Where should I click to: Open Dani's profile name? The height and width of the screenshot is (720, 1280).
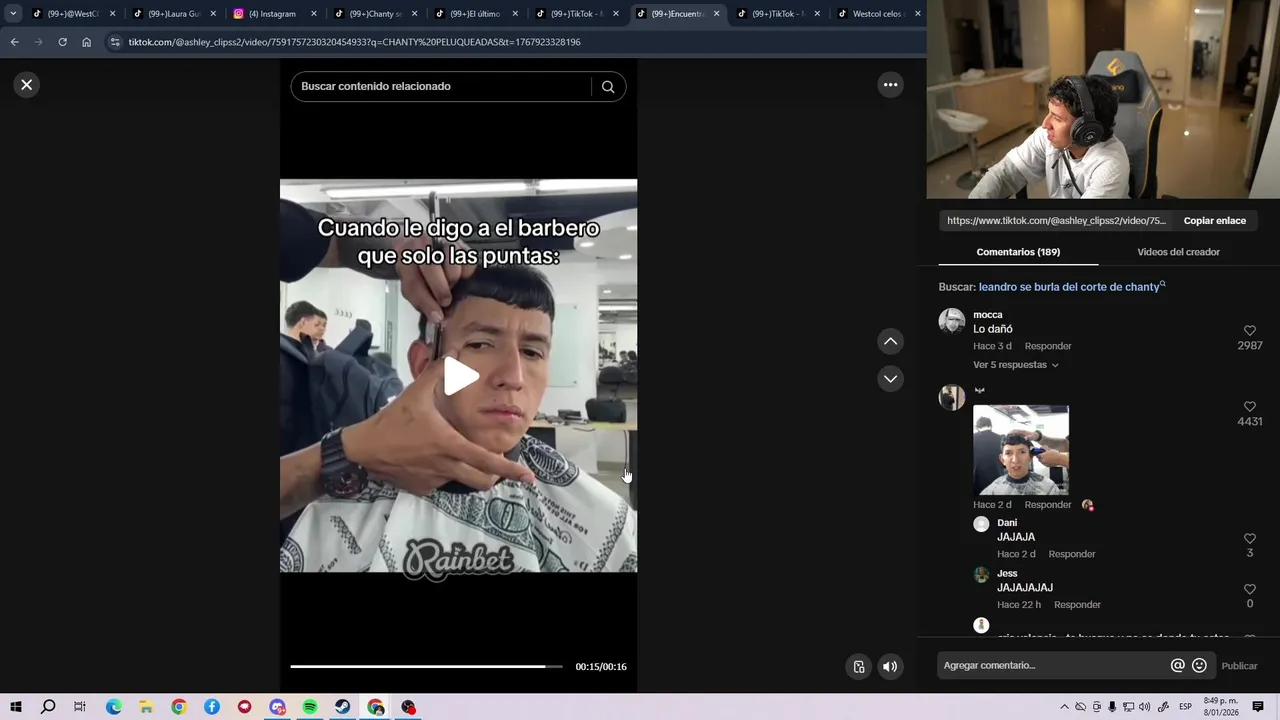[x=1007, y=523]
